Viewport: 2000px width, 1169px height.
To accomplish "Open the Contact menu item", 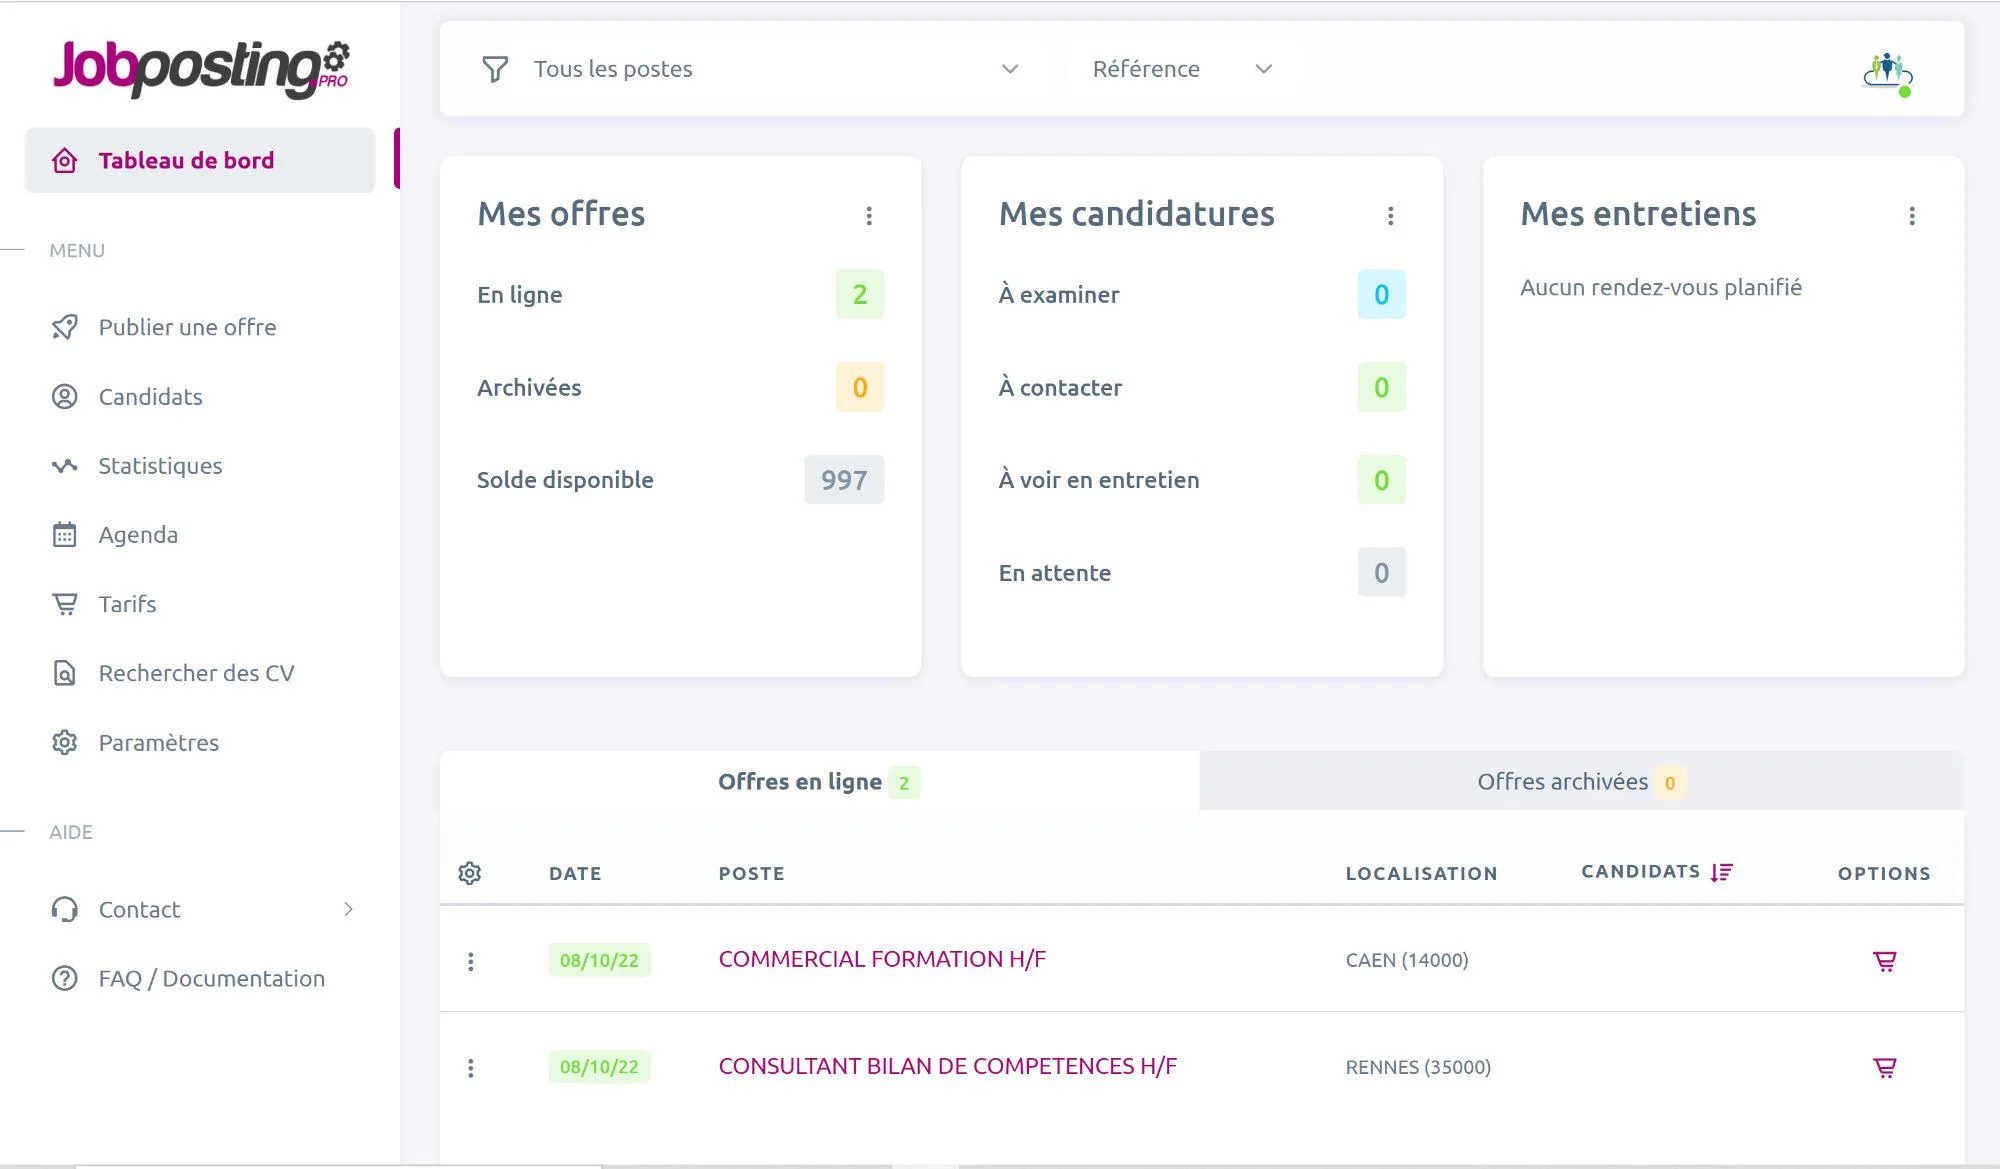I will [x=200, y=909].
